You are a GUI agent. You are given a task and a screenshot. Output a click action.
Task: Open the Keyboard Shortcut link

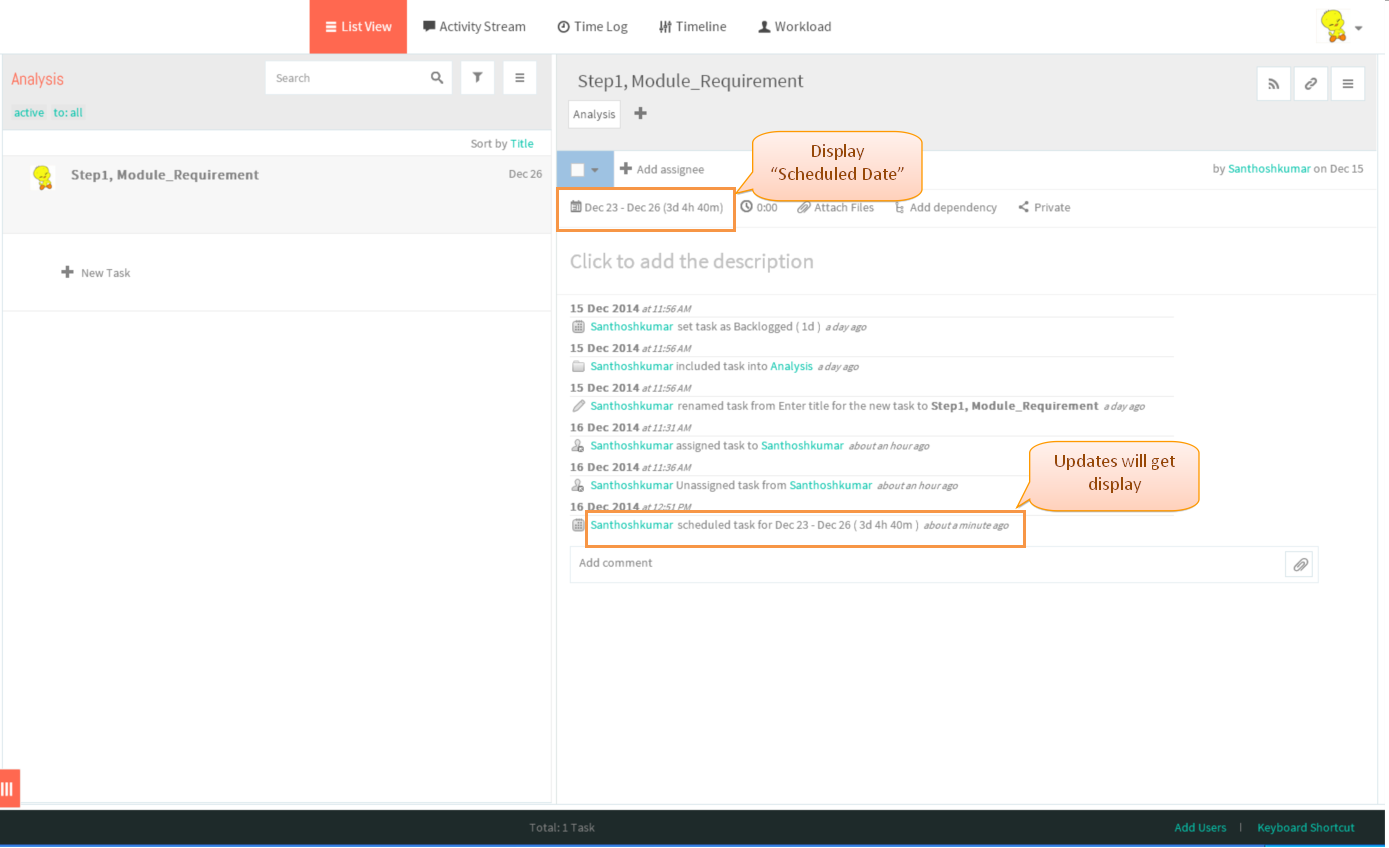1306,828
